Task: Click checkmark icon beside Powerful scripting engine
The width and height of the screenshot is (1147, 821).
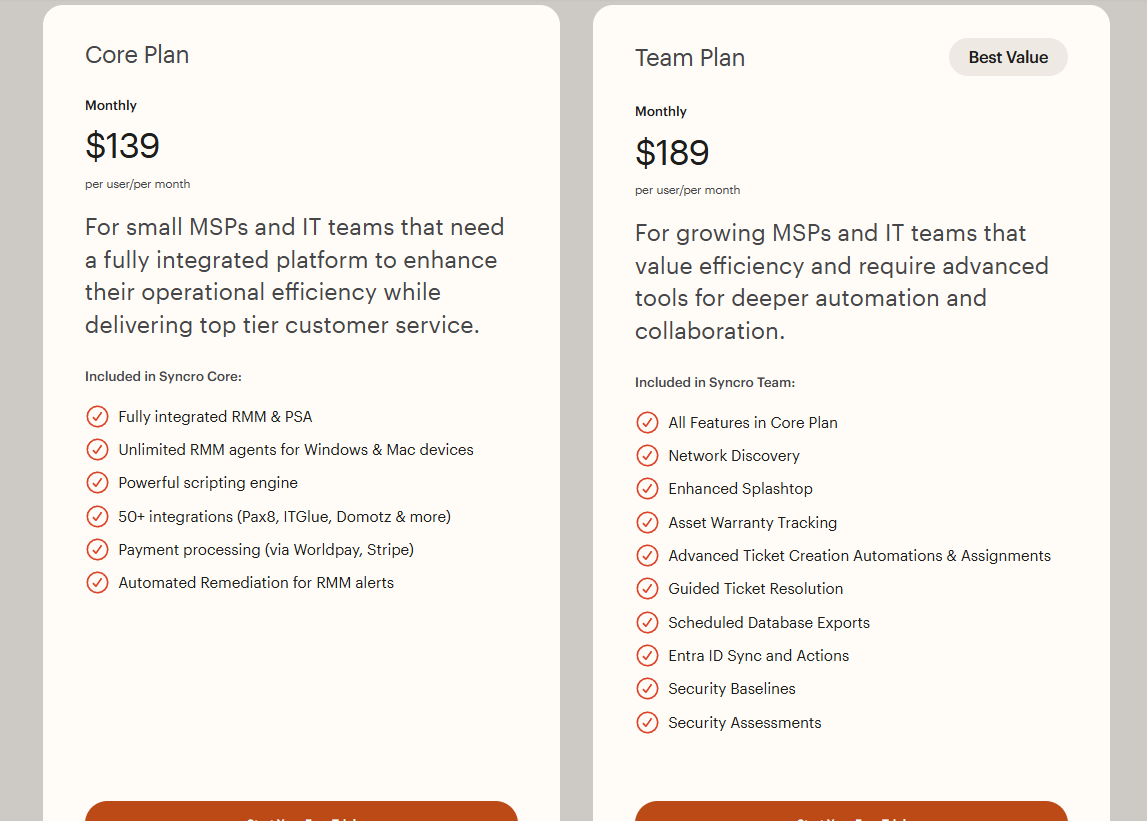Action: coord(97,482)
